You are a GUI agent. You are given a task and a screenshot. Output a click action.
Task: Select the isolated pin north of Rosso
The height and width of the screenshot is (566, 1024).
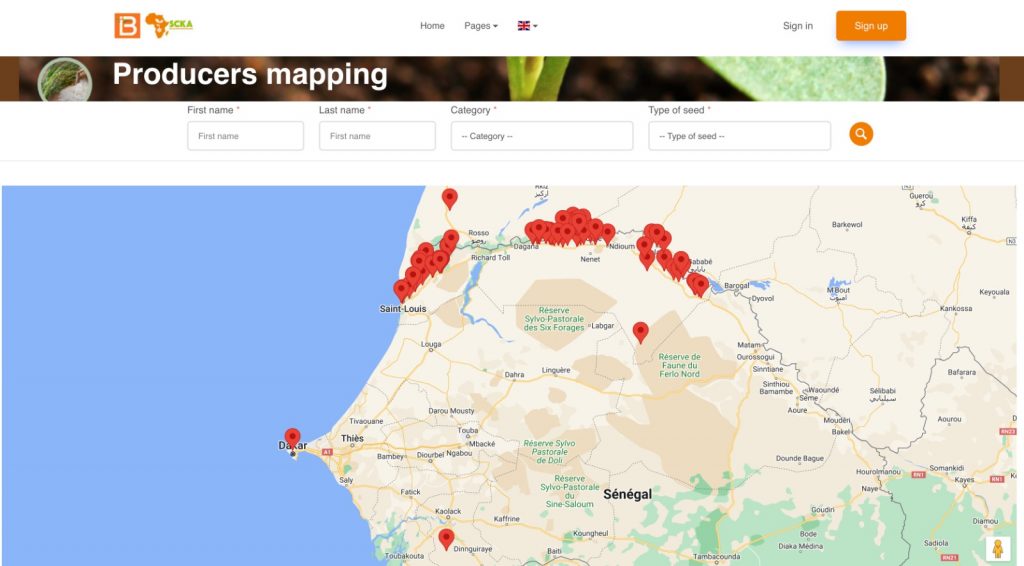449,198
